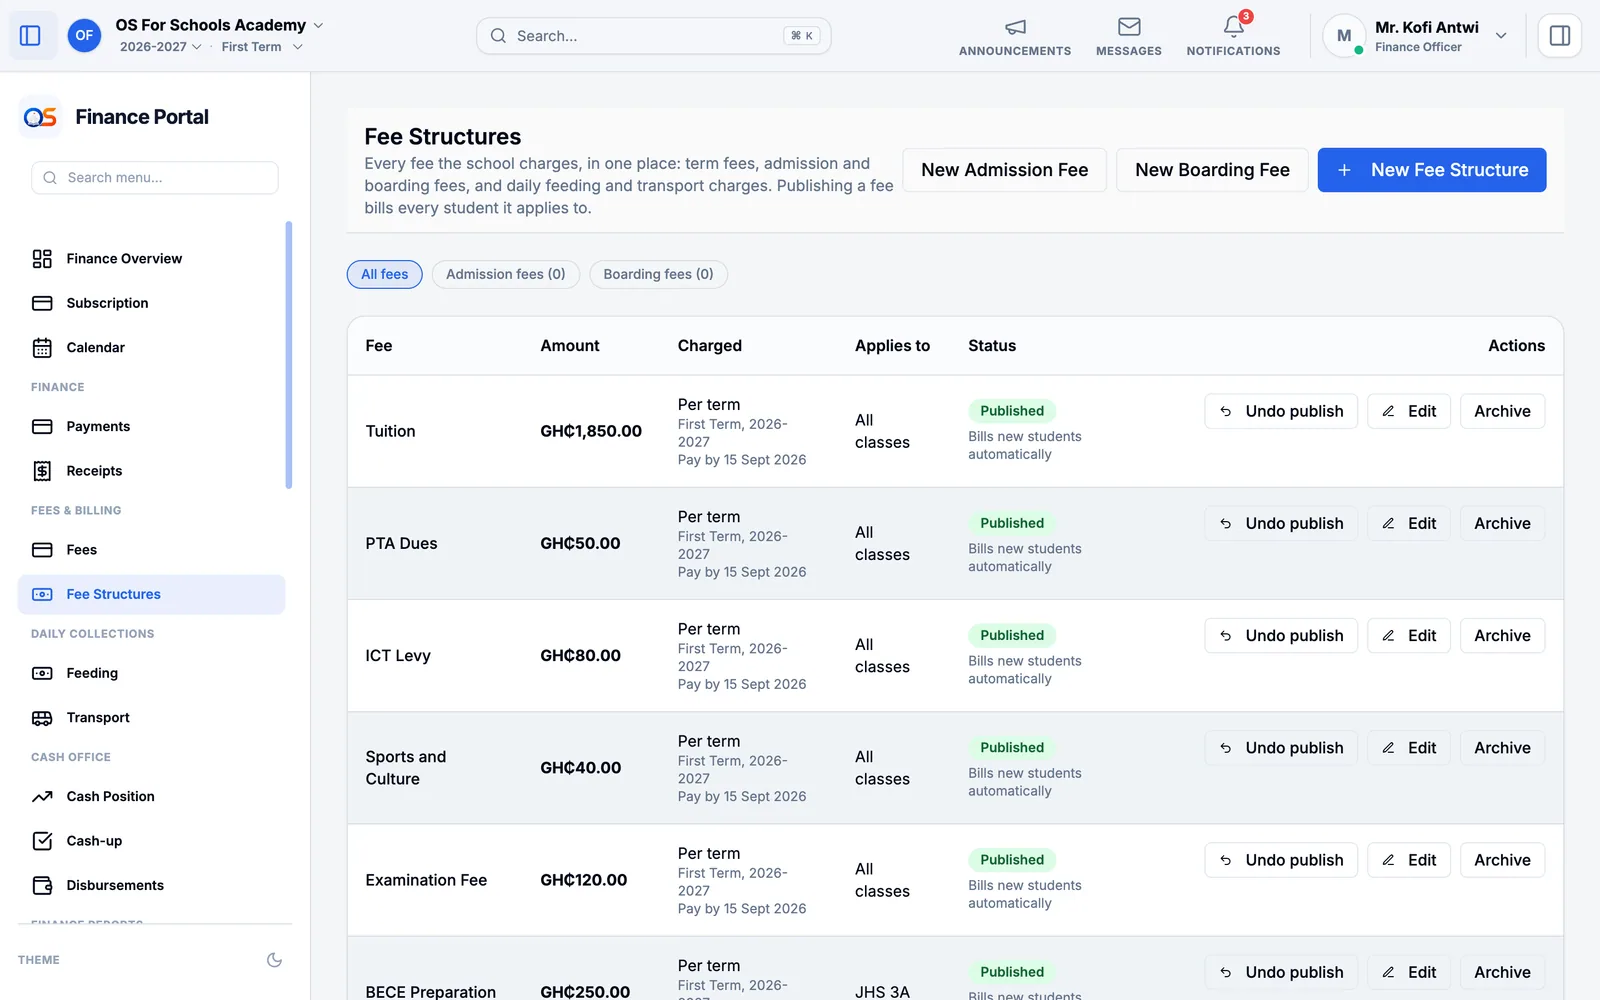Click the sidebar vertical scrollbar
The height and width of the screenshot is (1000, 1600).
tap(289, 355)
